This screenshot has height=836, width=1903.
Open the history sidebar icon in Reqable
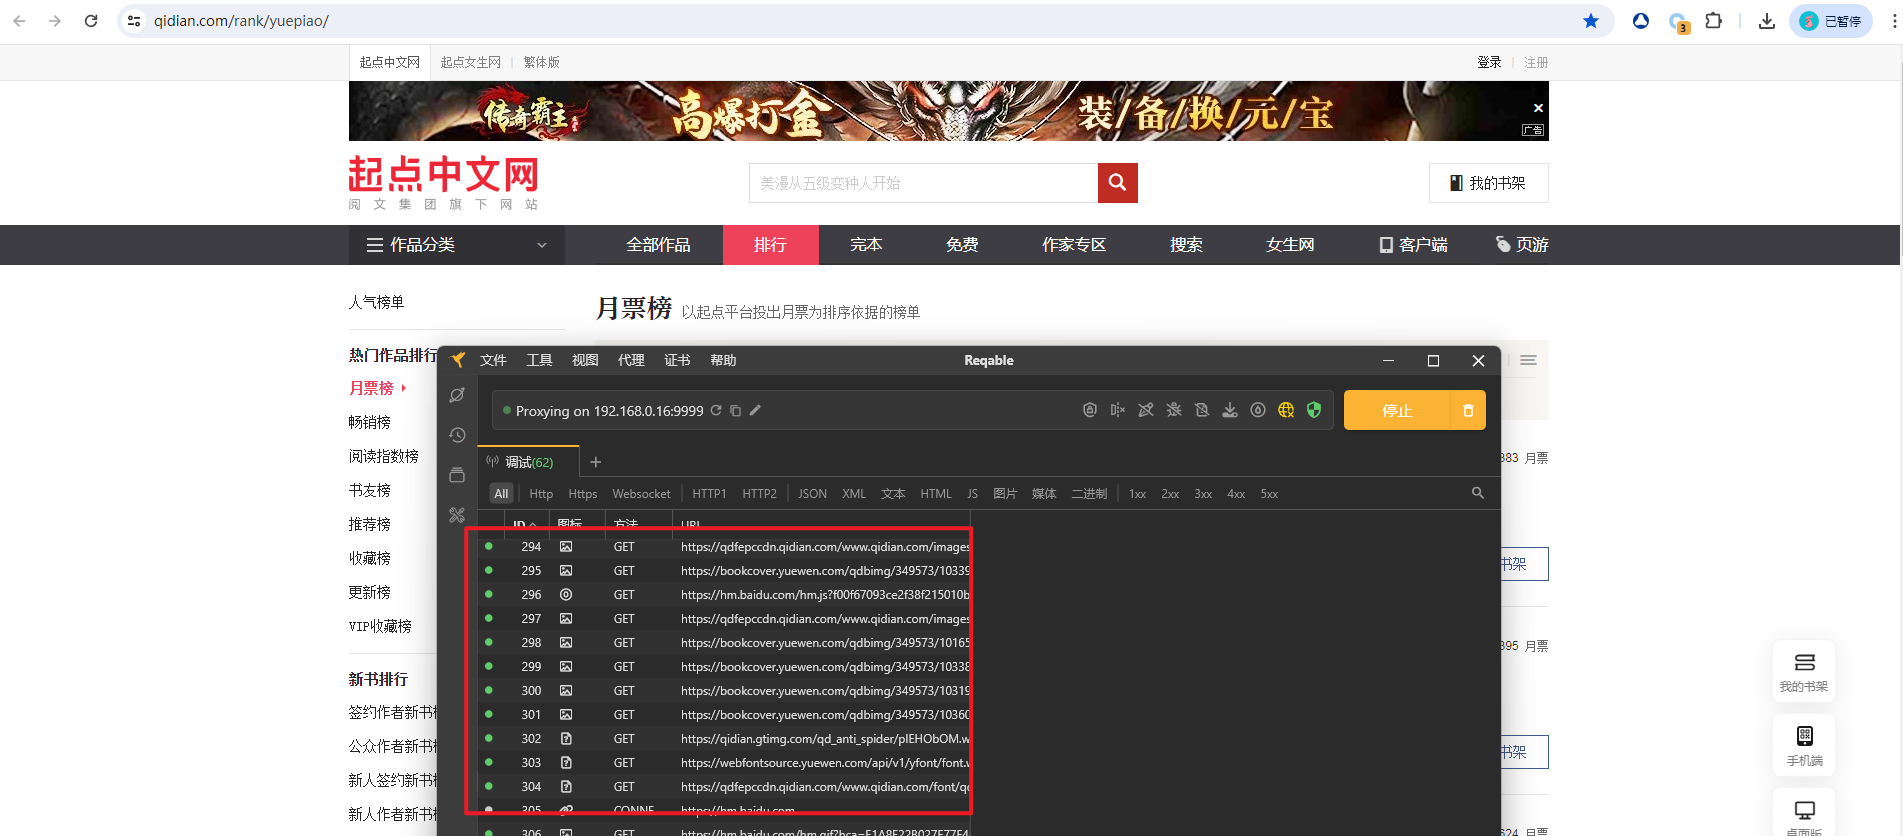[457, 435]
